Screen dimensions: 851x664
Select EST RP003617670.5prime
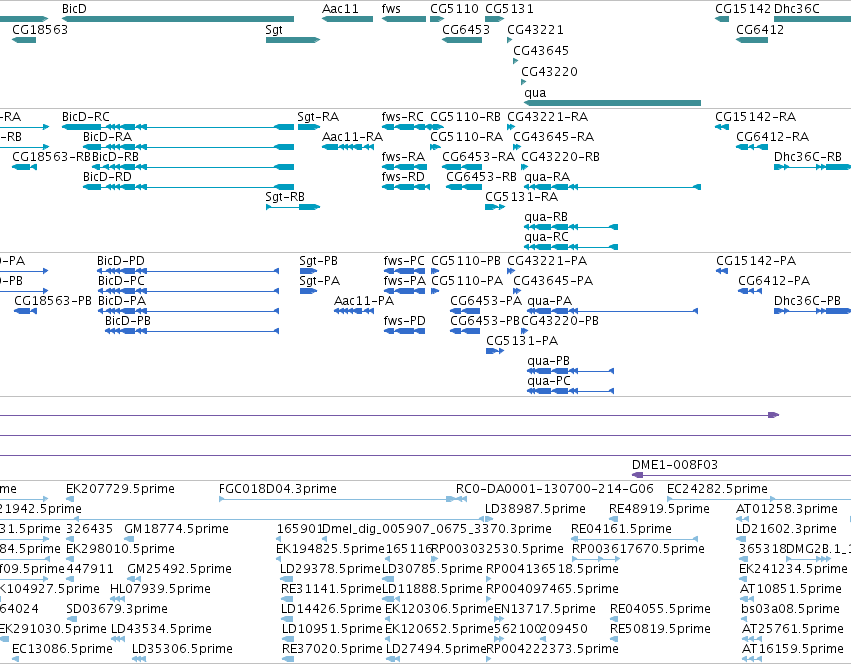tap(595, 559)
